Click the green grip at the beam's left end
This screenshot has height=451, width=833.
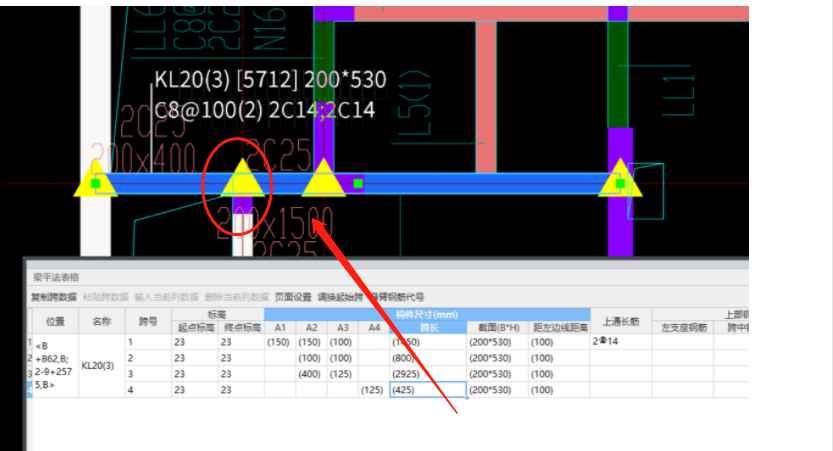pos(96,183)
